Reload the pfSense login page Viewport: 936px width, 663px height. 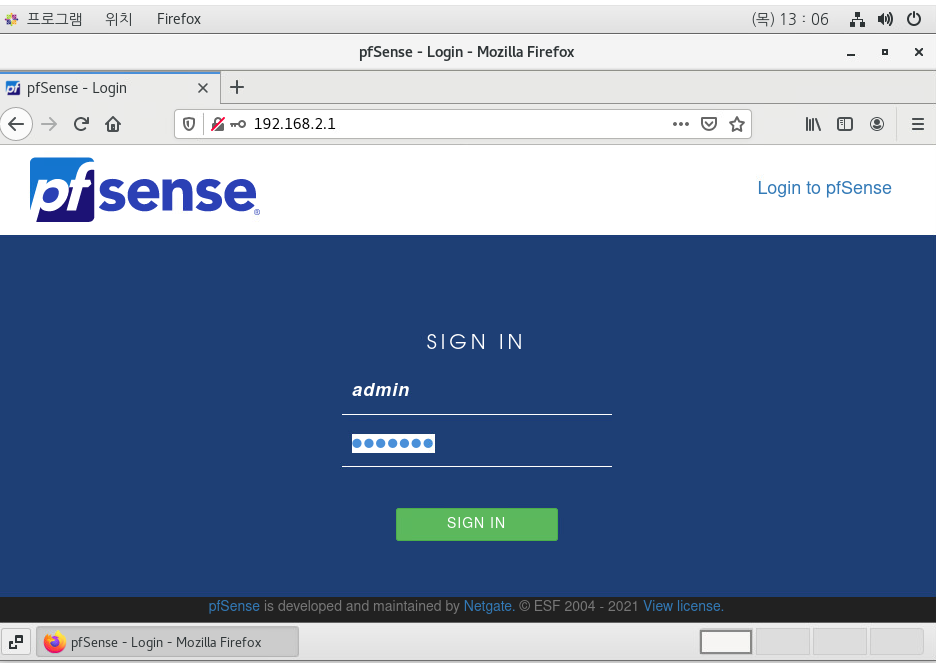81,124
